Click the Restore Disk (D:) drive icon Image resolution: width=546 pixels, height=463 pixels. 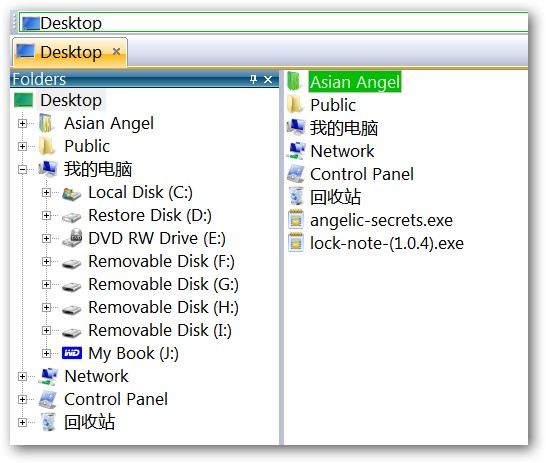point(72,217)
